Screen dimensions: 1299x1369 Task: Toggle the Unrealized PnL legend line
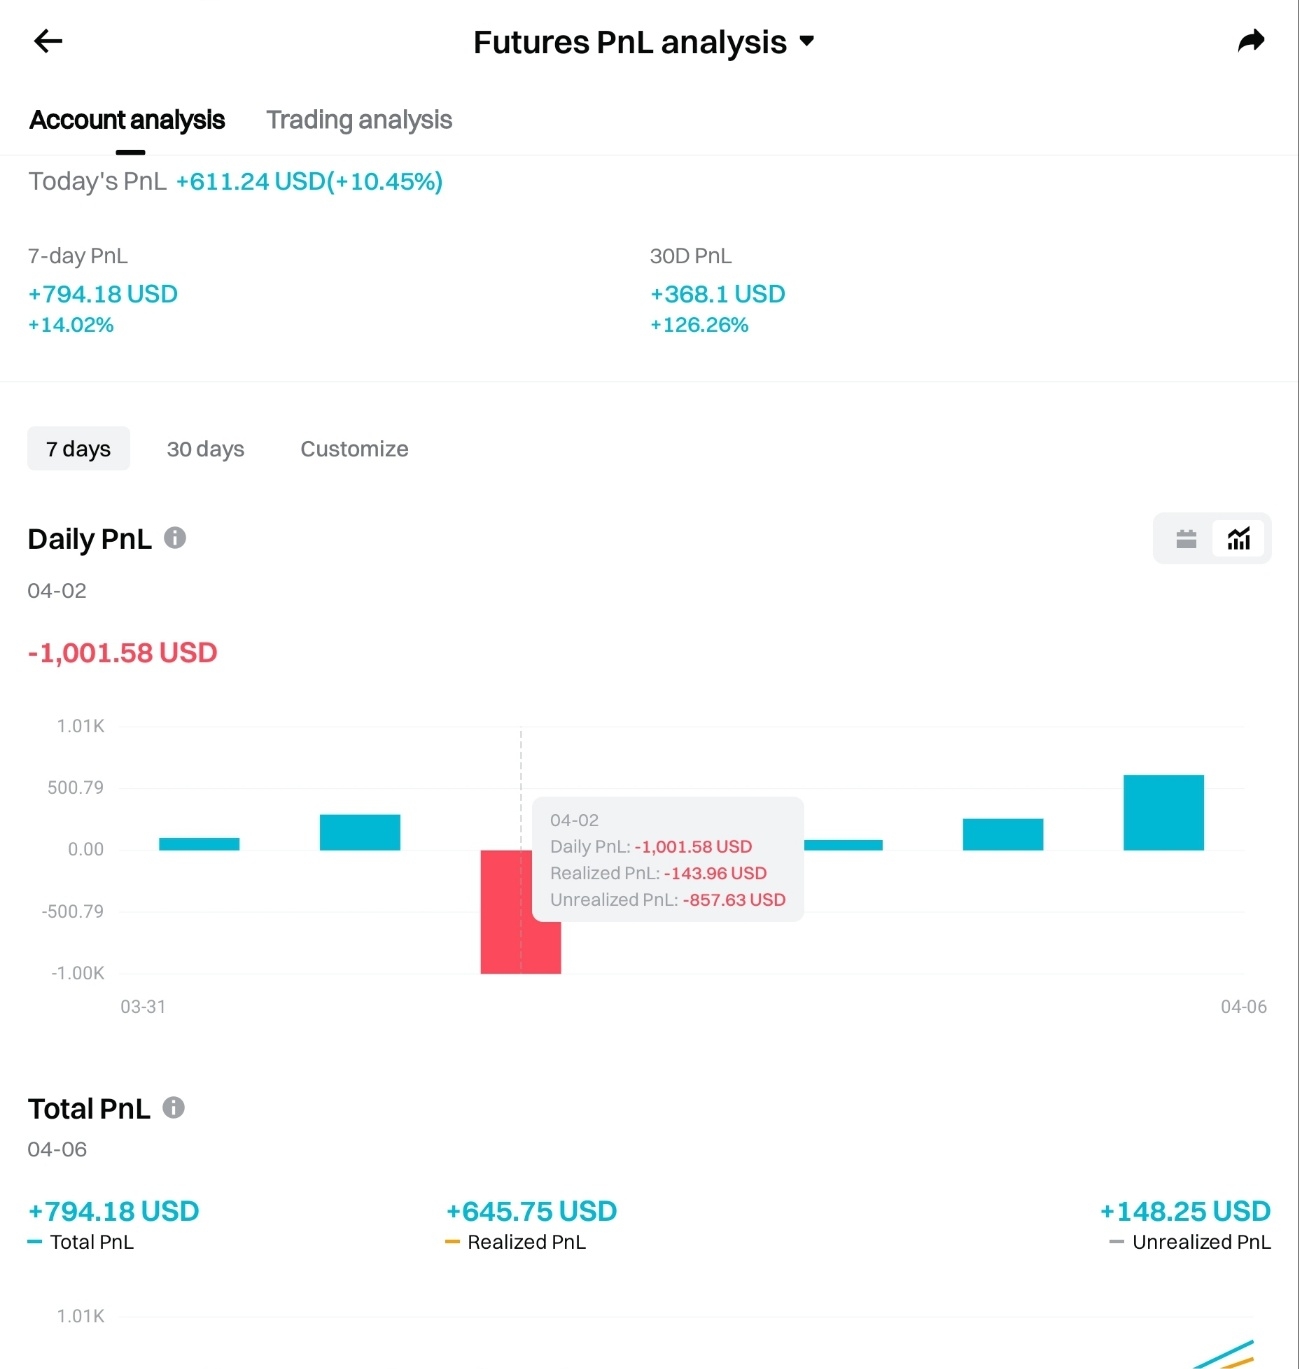point(1190,1242)
